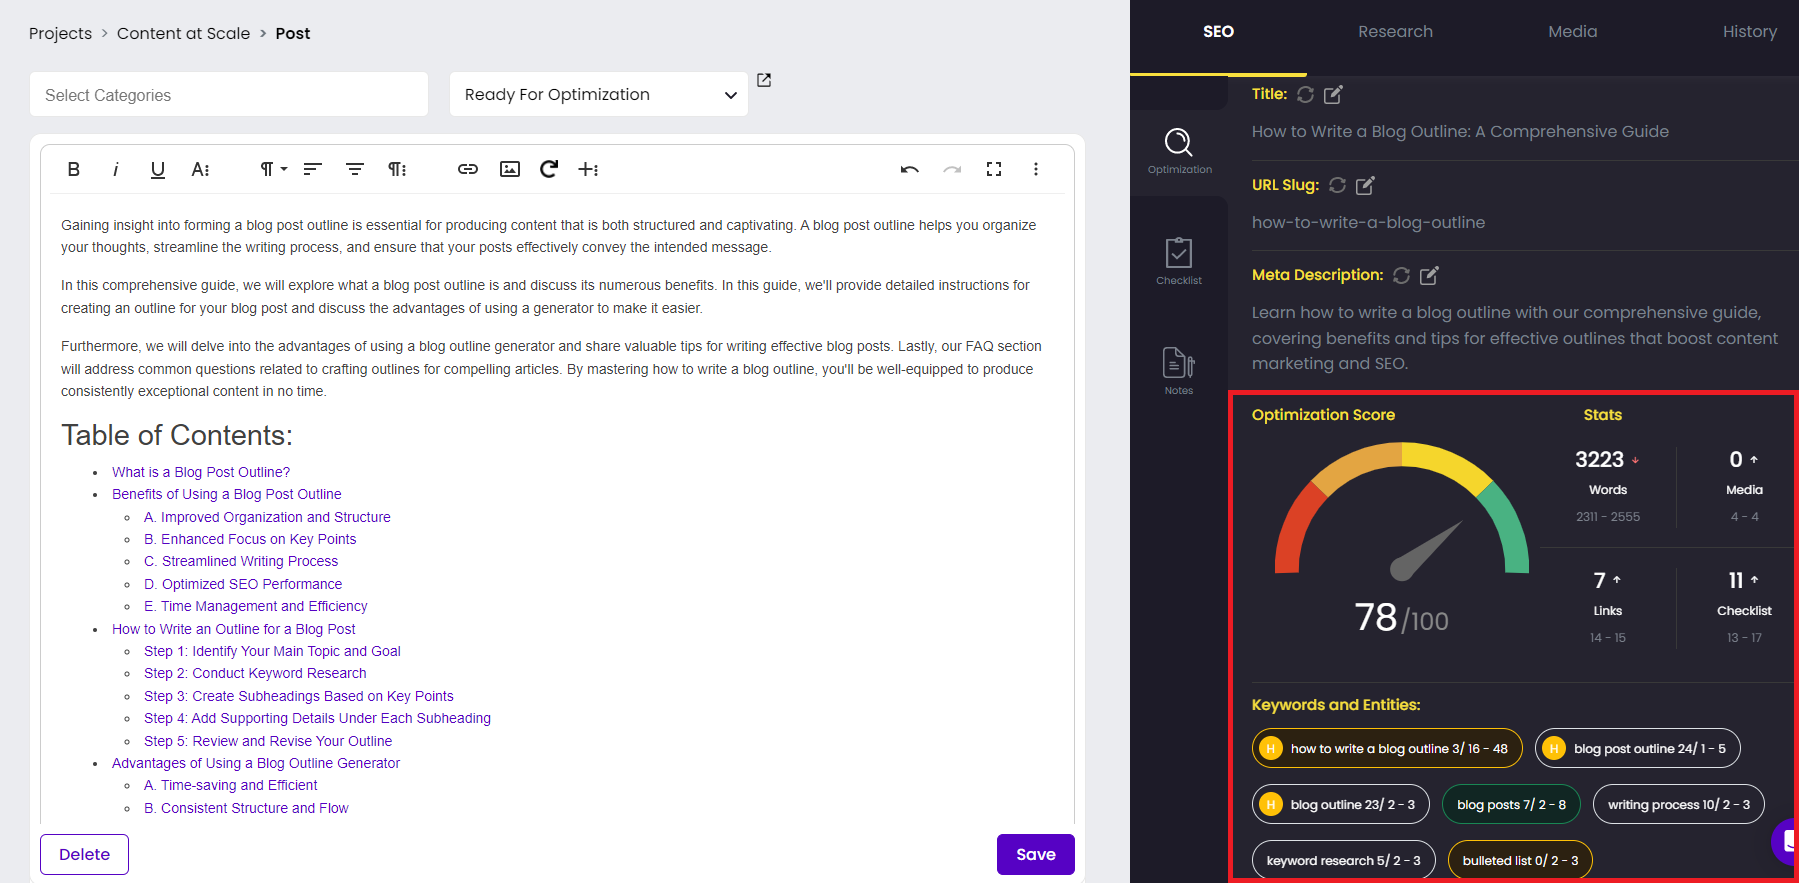Undo the last edit

point(909,169)
